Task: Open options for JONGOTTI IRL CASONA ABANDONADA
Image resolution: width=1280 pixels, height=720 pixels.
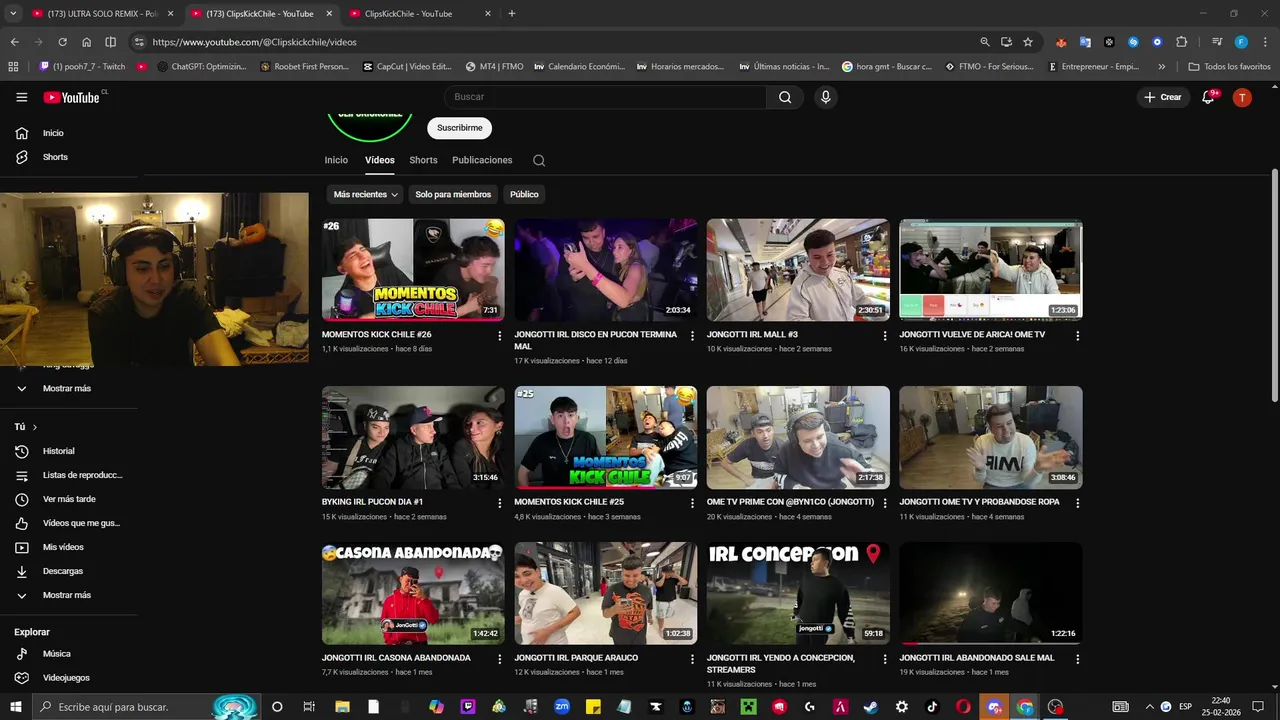Action: 500,660
